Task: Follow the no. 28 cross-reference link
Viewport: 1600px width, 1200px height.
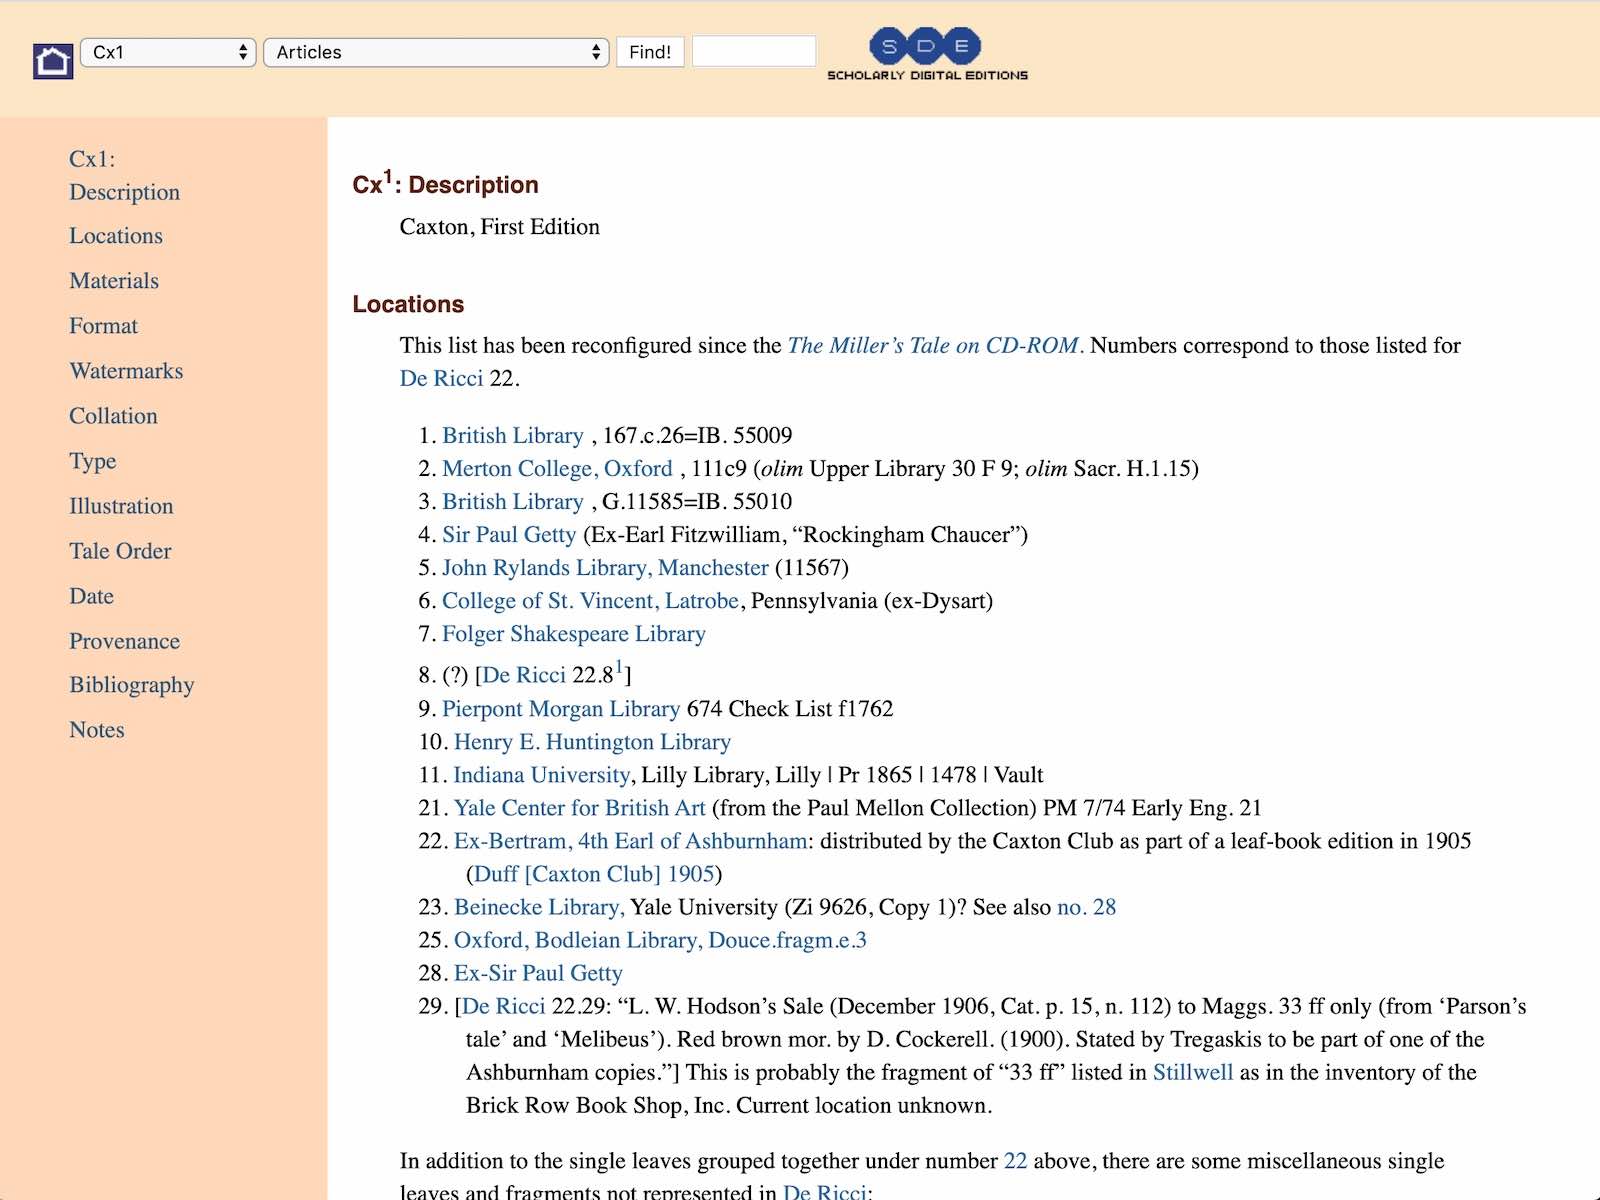Action: point(1086,906)
